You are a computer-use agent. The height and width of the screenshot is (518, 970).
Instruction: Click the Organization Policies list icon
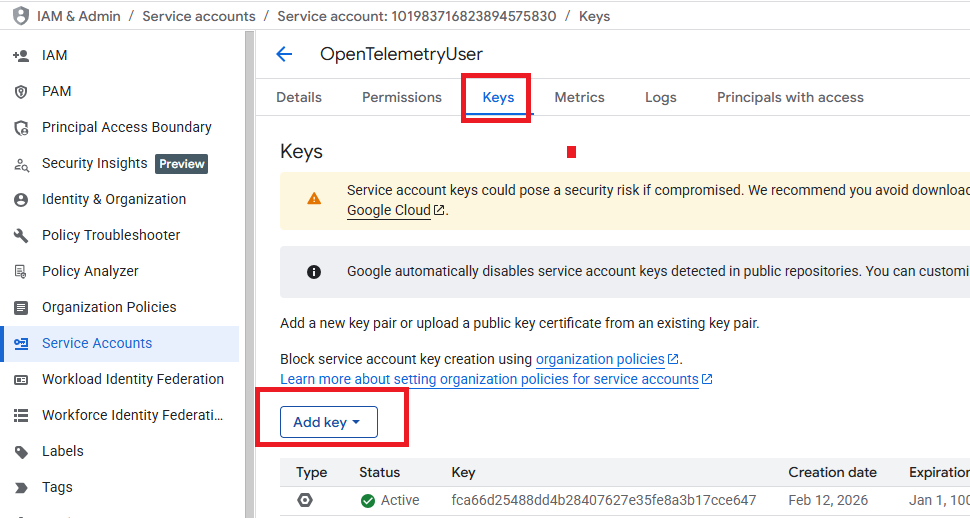tap(21, 308)
